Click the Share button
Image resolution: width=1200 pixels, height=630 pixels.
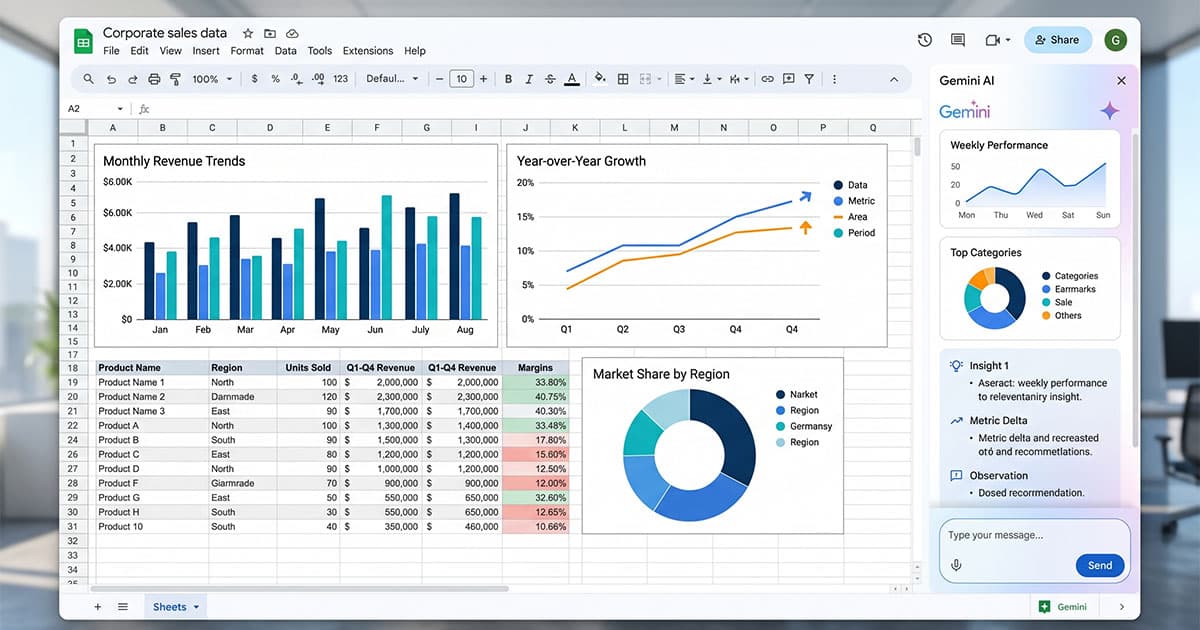tap(1057, 40)
